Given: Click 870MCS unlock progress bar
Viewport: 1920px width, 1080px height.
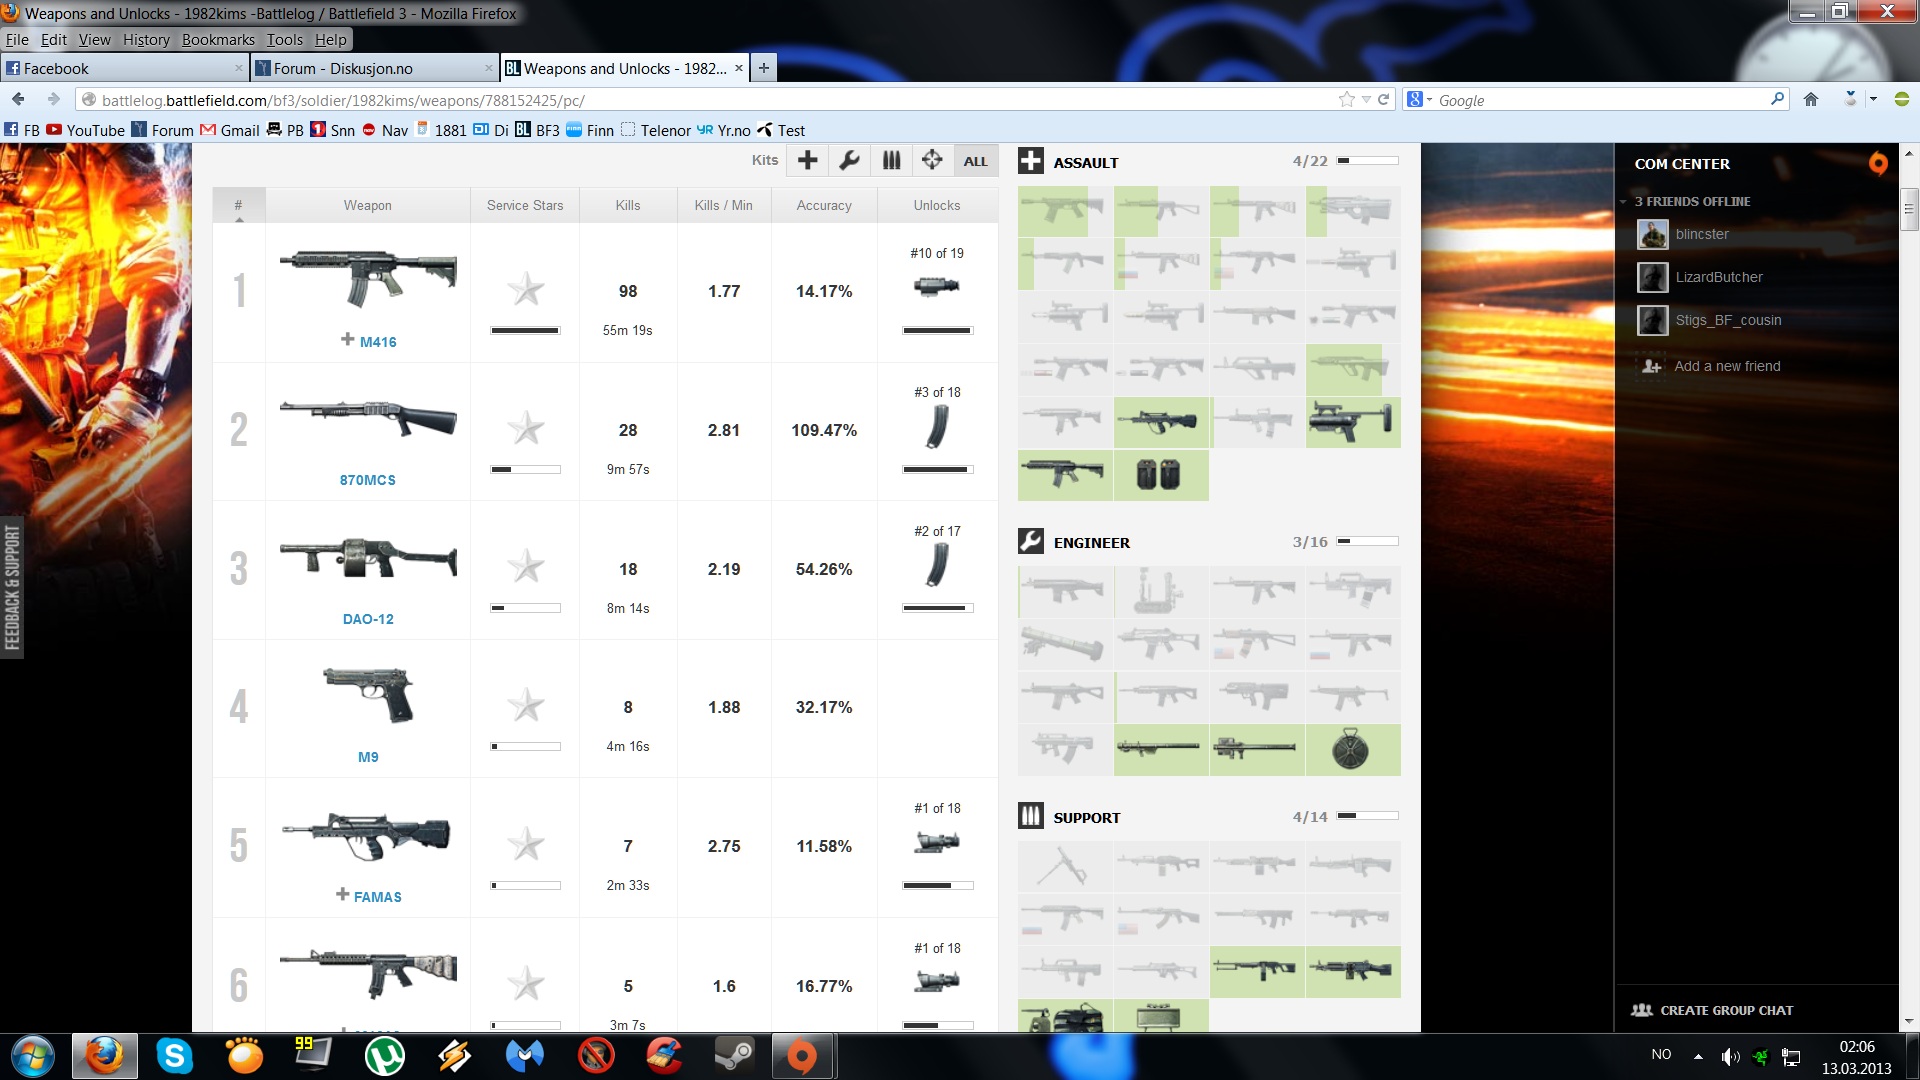Looking at the screenshot, I should 937,469.
